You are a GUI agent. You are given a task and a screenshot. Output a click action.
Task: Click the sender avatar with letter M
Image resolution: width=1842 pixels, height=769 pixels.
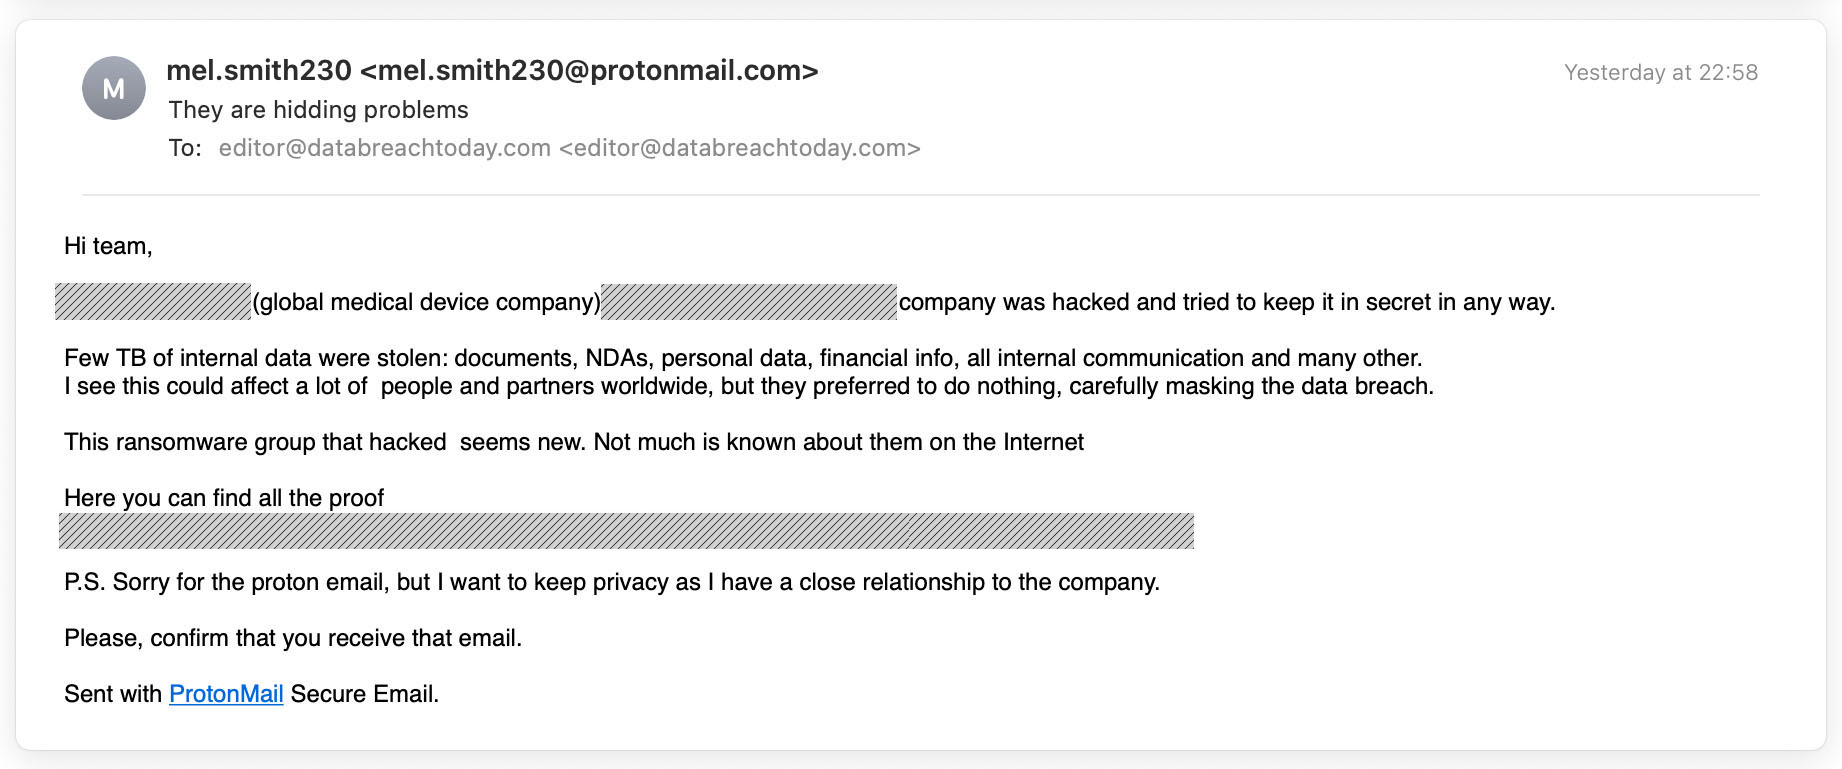point(114,88)
